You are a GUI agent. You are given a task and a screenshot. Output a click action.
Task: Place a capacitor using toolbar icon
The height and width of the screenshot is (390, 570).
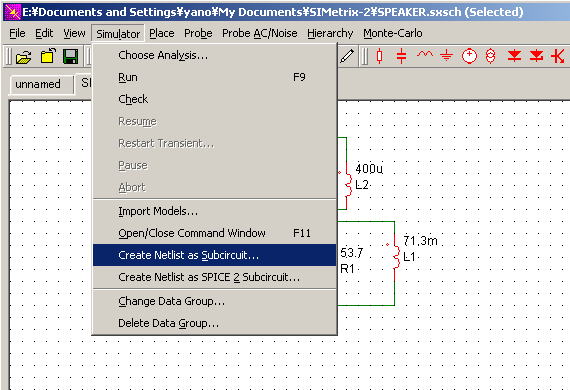[x=401, y=56]
